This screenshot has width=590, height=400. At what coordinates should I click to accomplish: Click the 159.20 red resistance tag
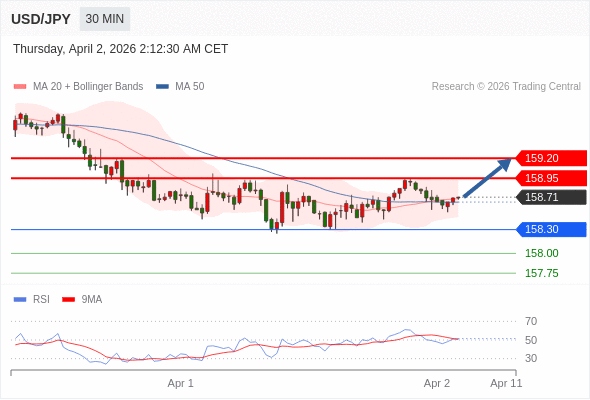point(551,158)
